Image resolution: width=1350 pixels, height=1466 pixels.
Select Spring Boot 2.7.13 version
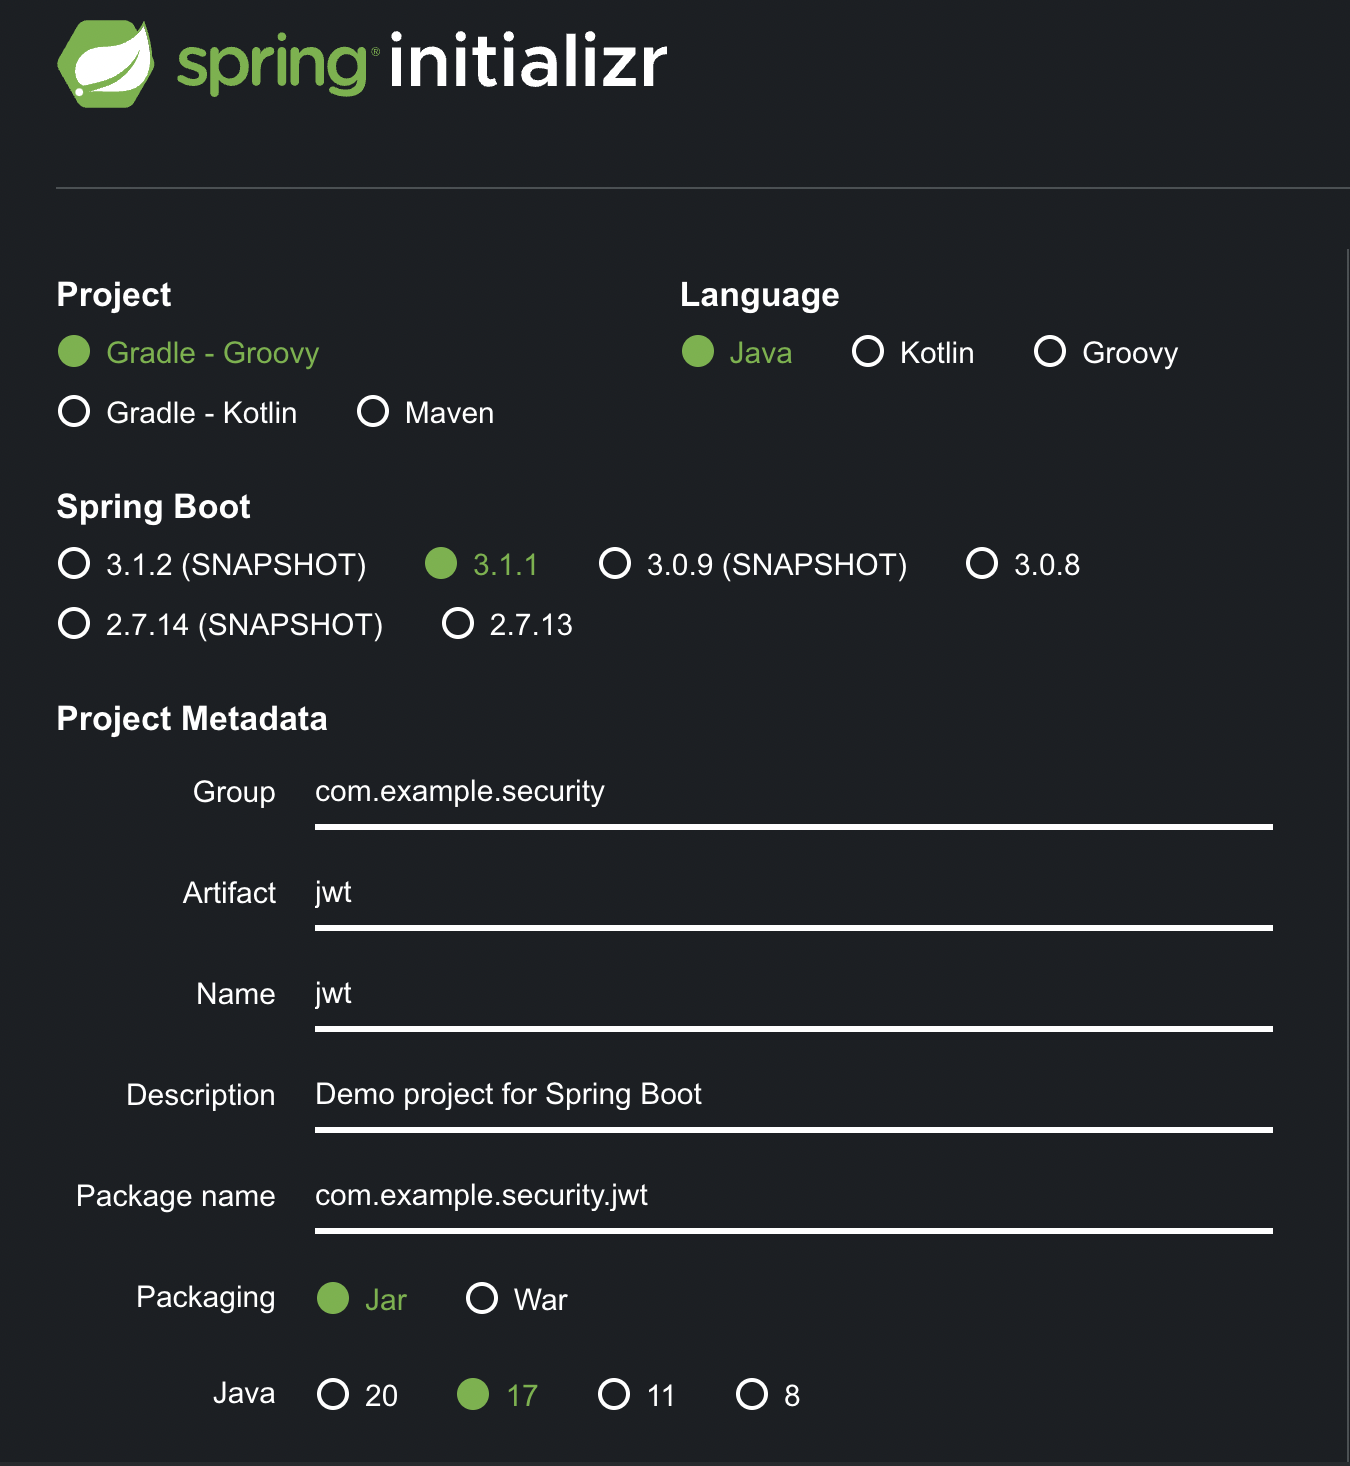[x=508, y=625]
